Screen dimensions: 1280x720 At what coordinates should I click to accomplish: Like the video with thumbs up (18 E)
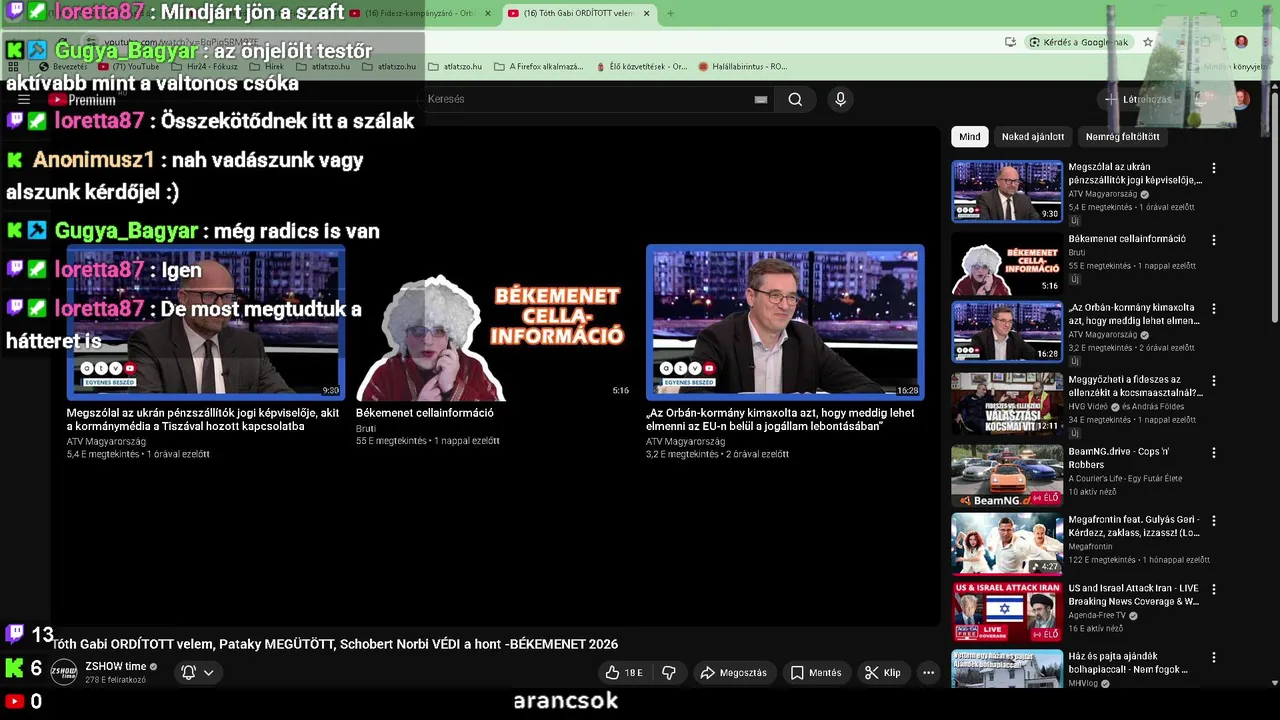pyautogui.click(x=623, y=673)
